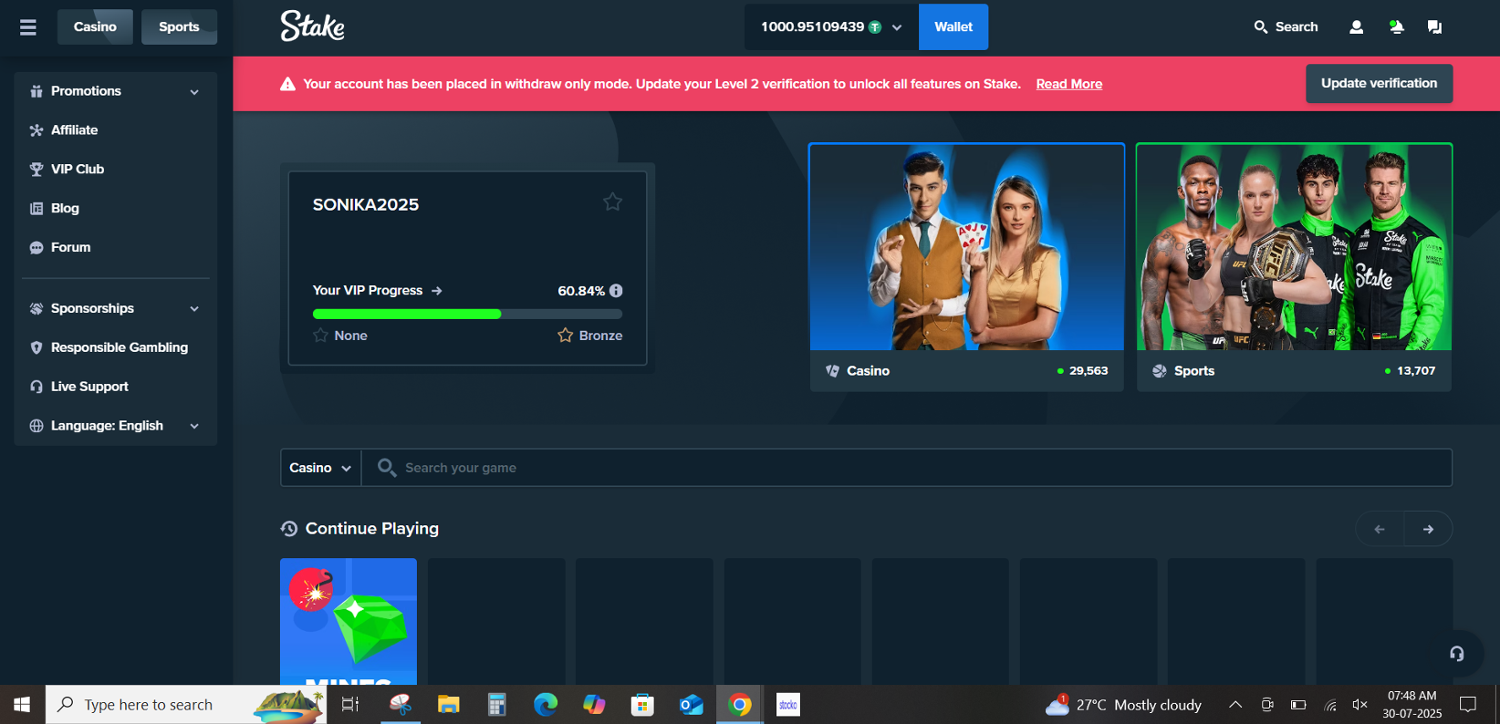Image resolution: width=1500 pixels, height=724 pixels.
Task: Click the Update verification button
Action: click(1378, 84)
